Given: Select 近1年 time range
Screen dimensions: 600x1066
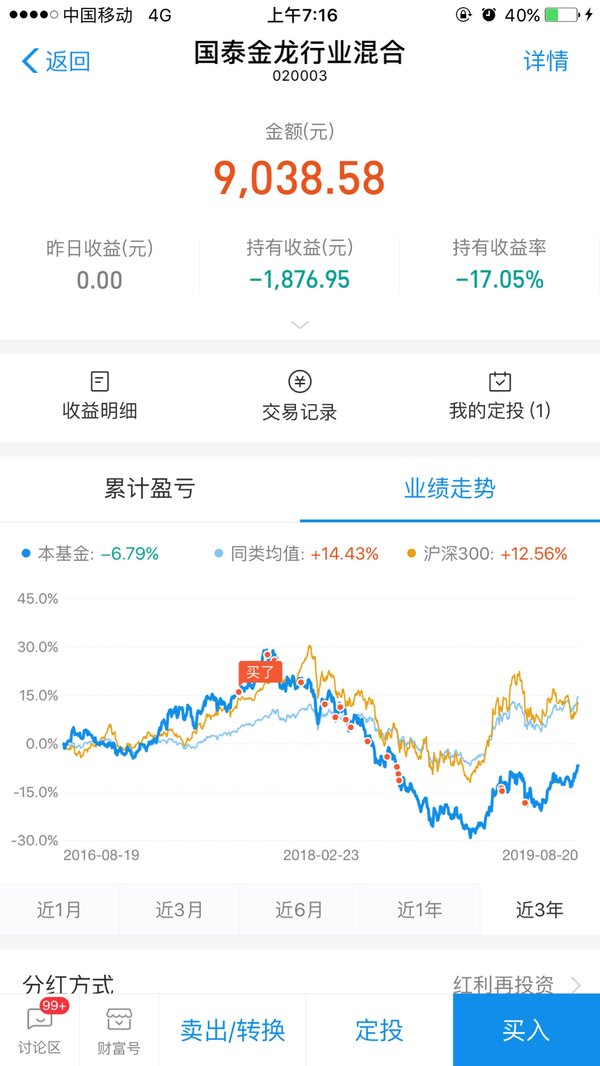Looking at the screenshot, I should click(x=420, y=910).
